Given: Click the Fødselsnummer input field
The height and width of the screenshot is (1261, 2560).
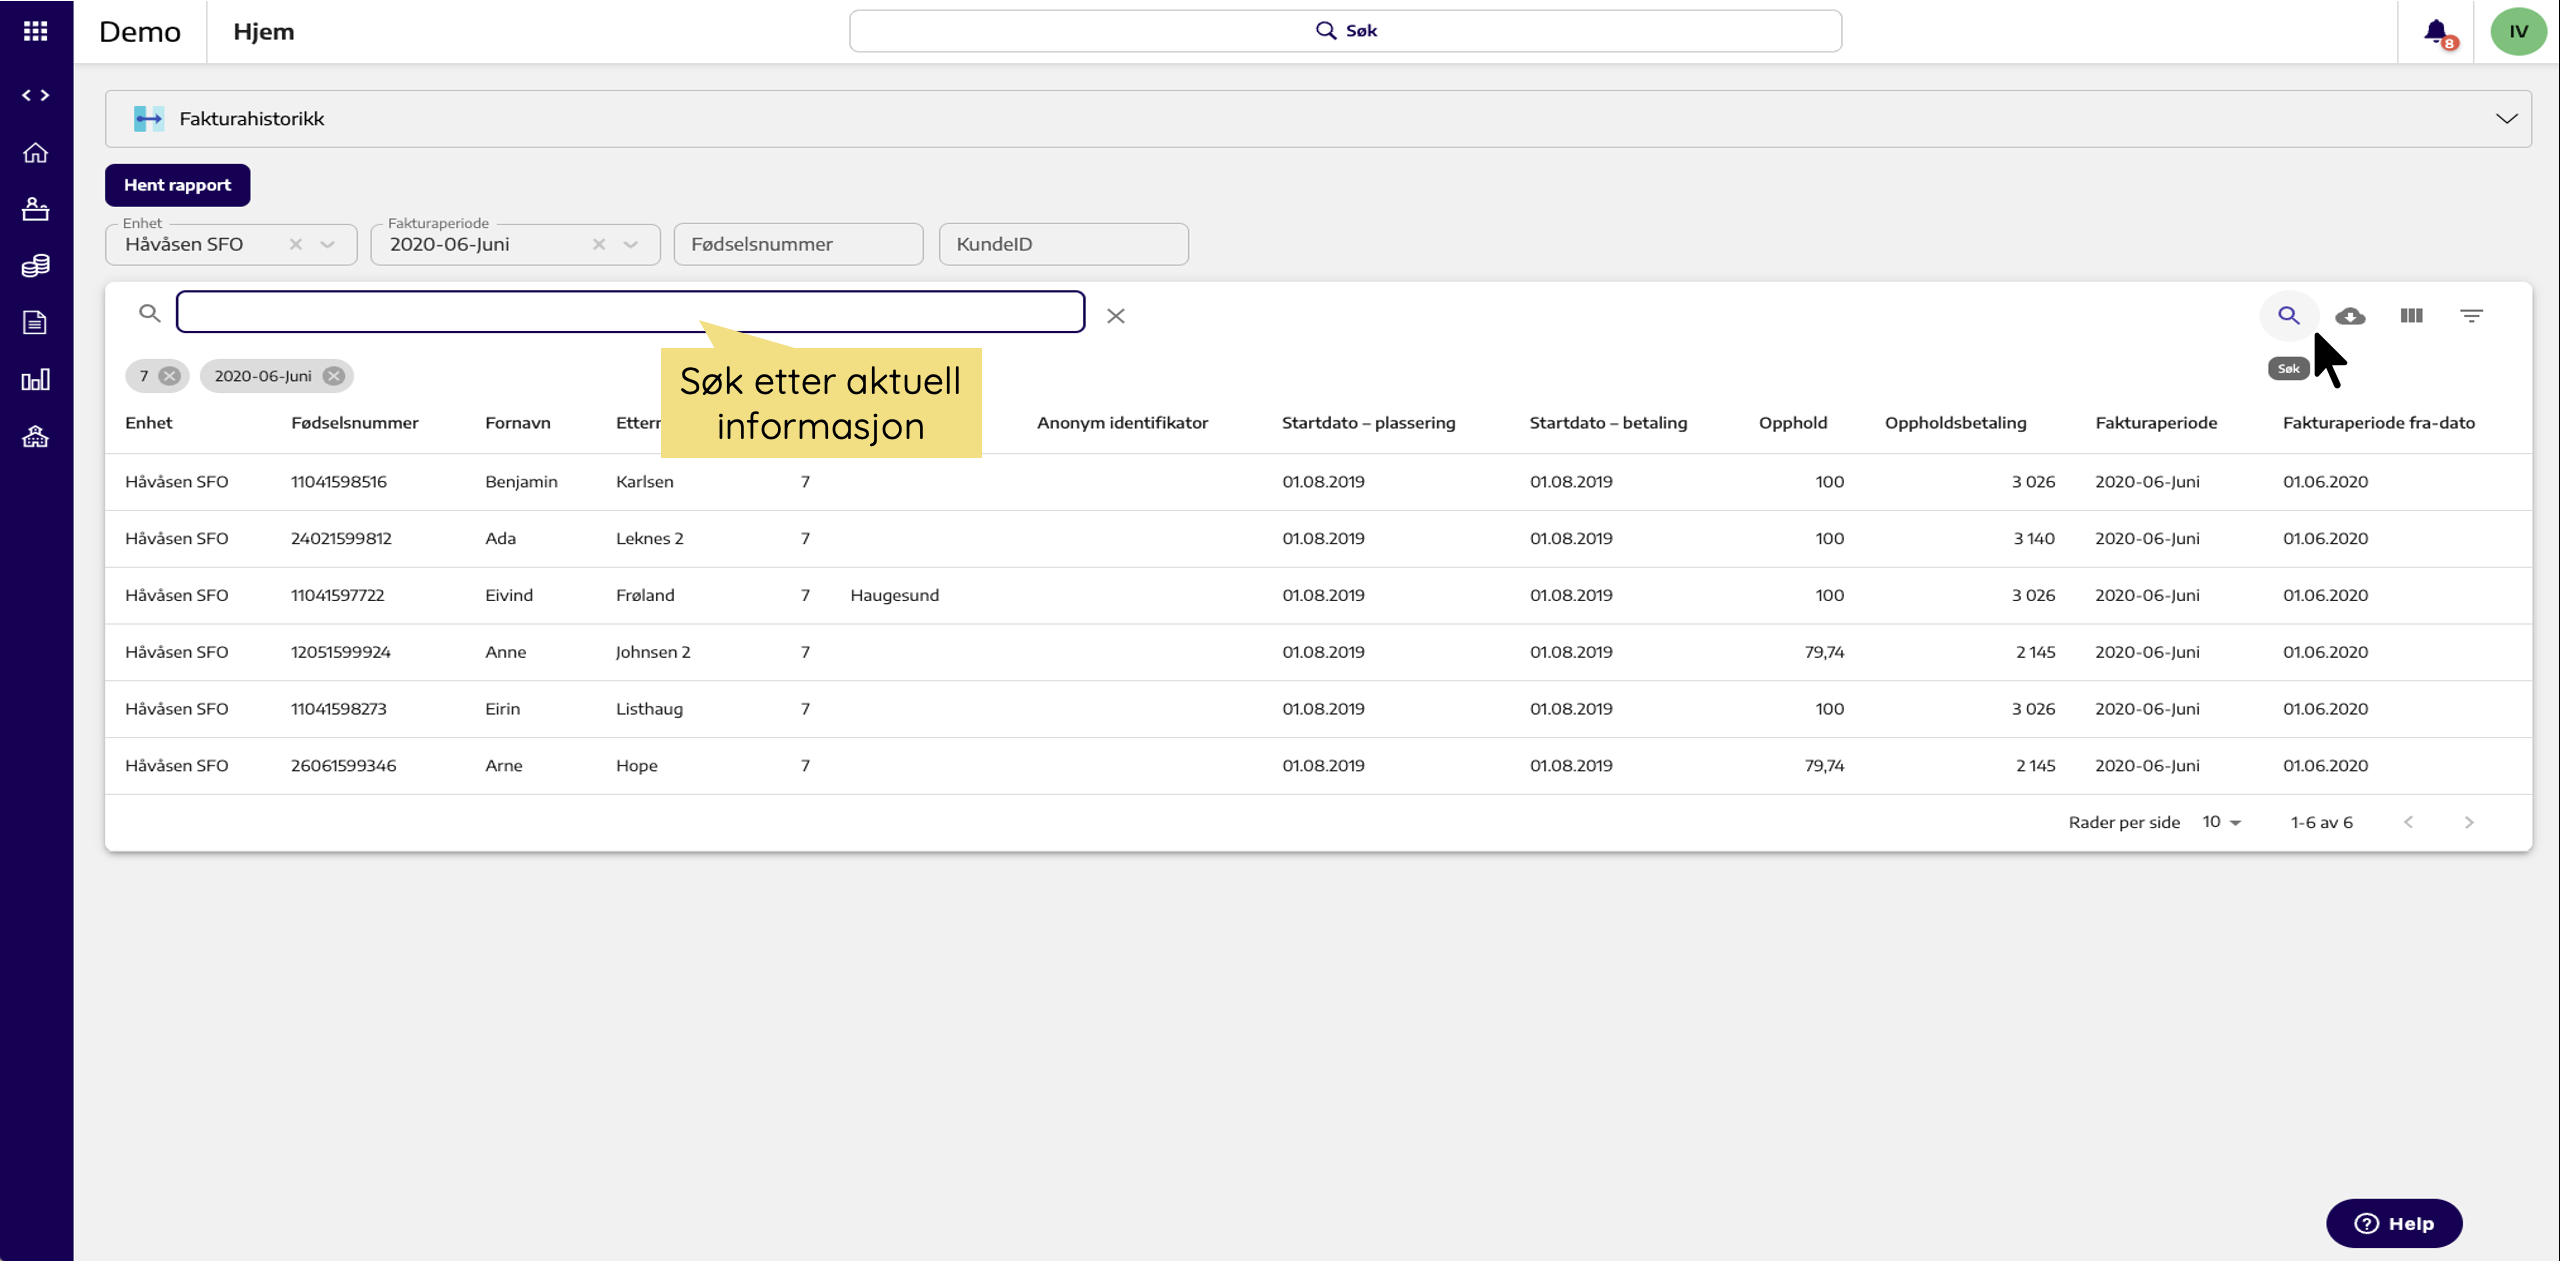Looking at the screenshot, I should click(798, 244).
